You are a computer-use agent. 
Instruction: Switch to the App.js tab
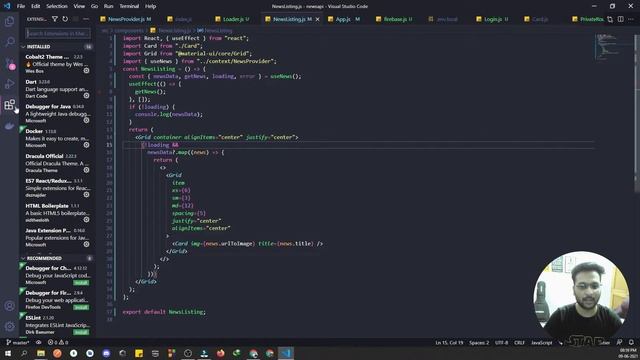(x=348, y=19)
